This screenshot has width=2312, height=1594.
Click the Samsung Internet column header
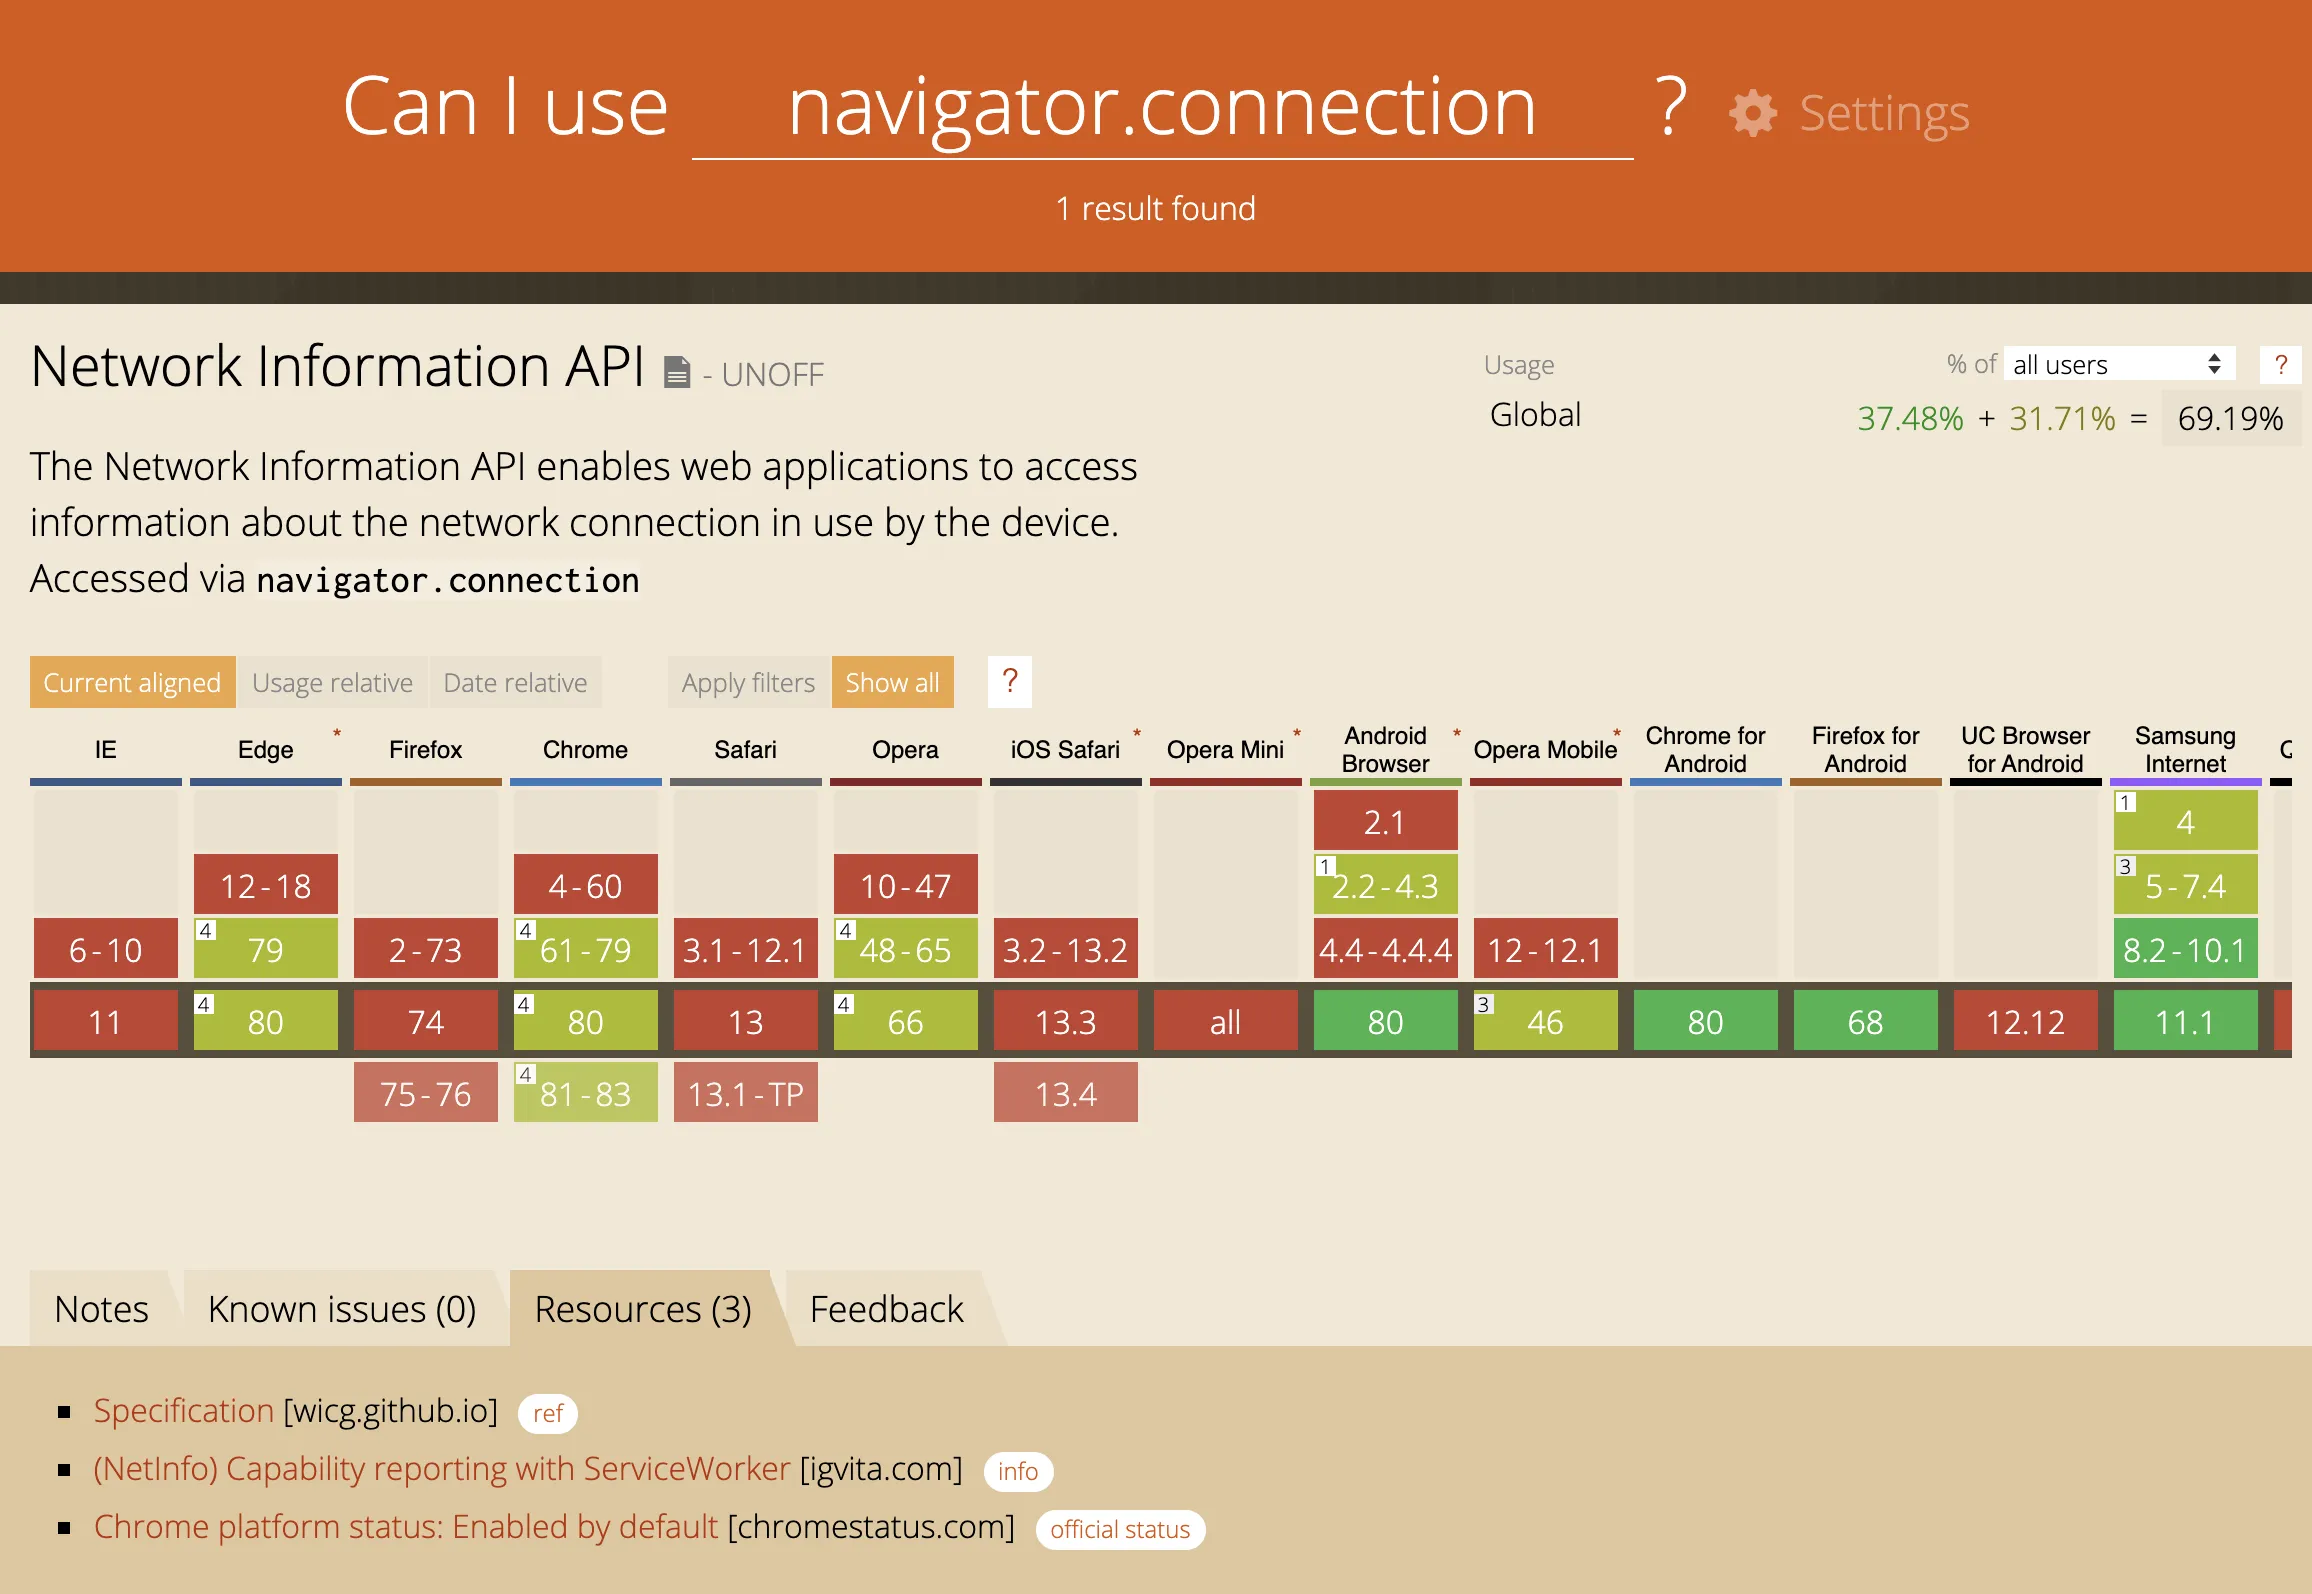pos(2186,749)
